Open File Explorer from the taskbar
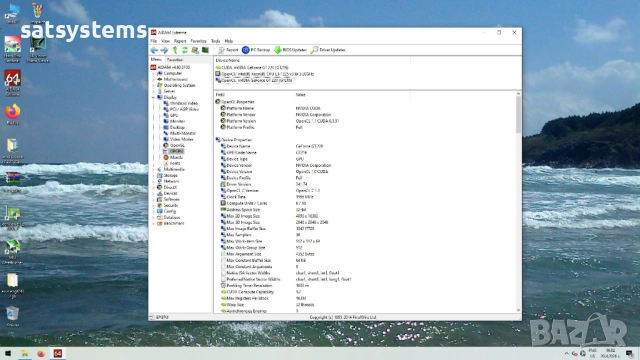This screenshot has height=360, width=640. pyautogui.click(x=24, y=353)
